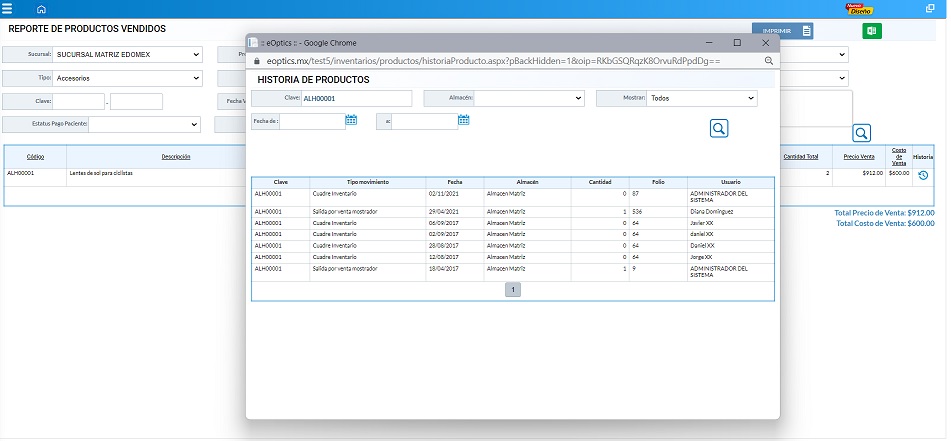Click the Folio column header
951x441 pixels.
click(658, 182)
